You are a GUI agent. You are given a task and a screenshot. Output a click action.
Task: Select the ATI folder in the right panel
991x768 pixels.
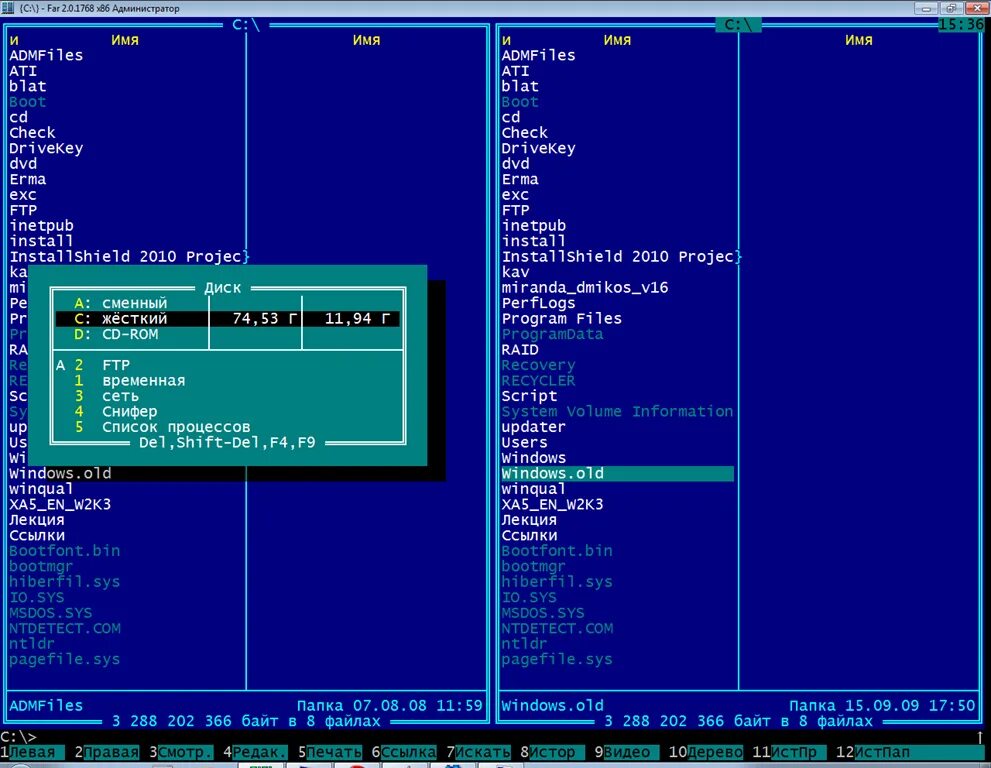pyautogui.click(x=515, y=71)
